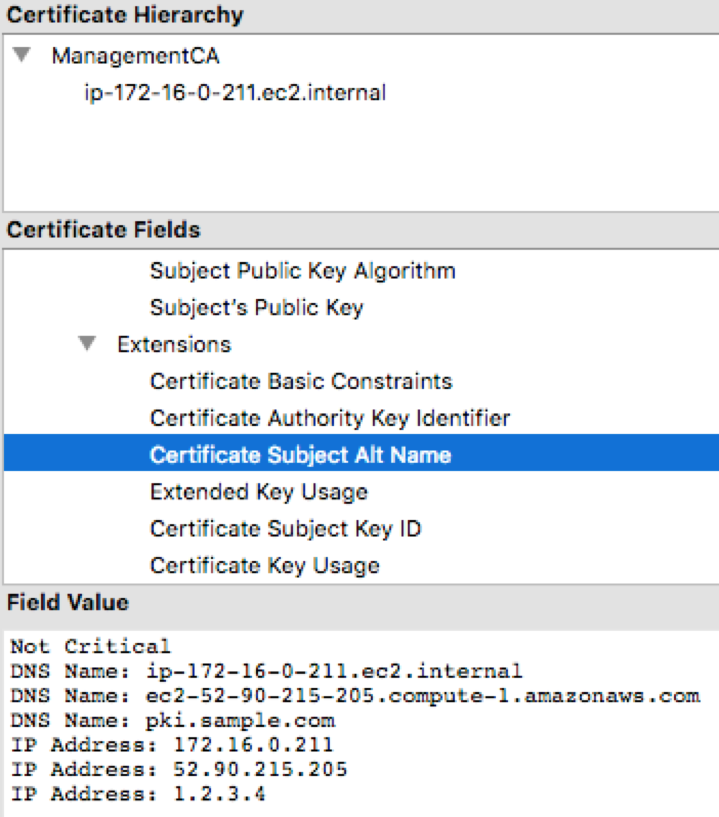The image size is (719, 817).
Task: Select the Extensions field row
Action: [x=174, y=344]
